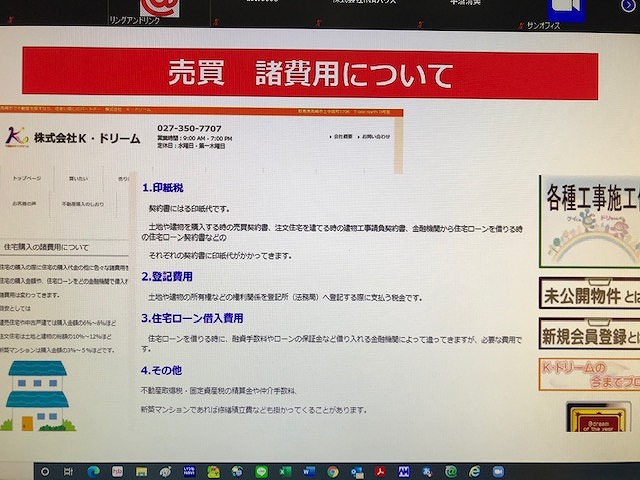Open Adobe Acrobat from the taskbar
The width and height of the screenshot is (640, 480).
(380, 471)
